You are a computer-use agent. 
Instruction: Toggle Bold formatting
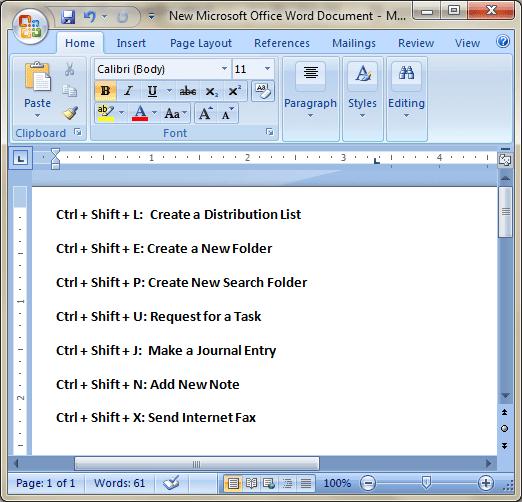105,91
